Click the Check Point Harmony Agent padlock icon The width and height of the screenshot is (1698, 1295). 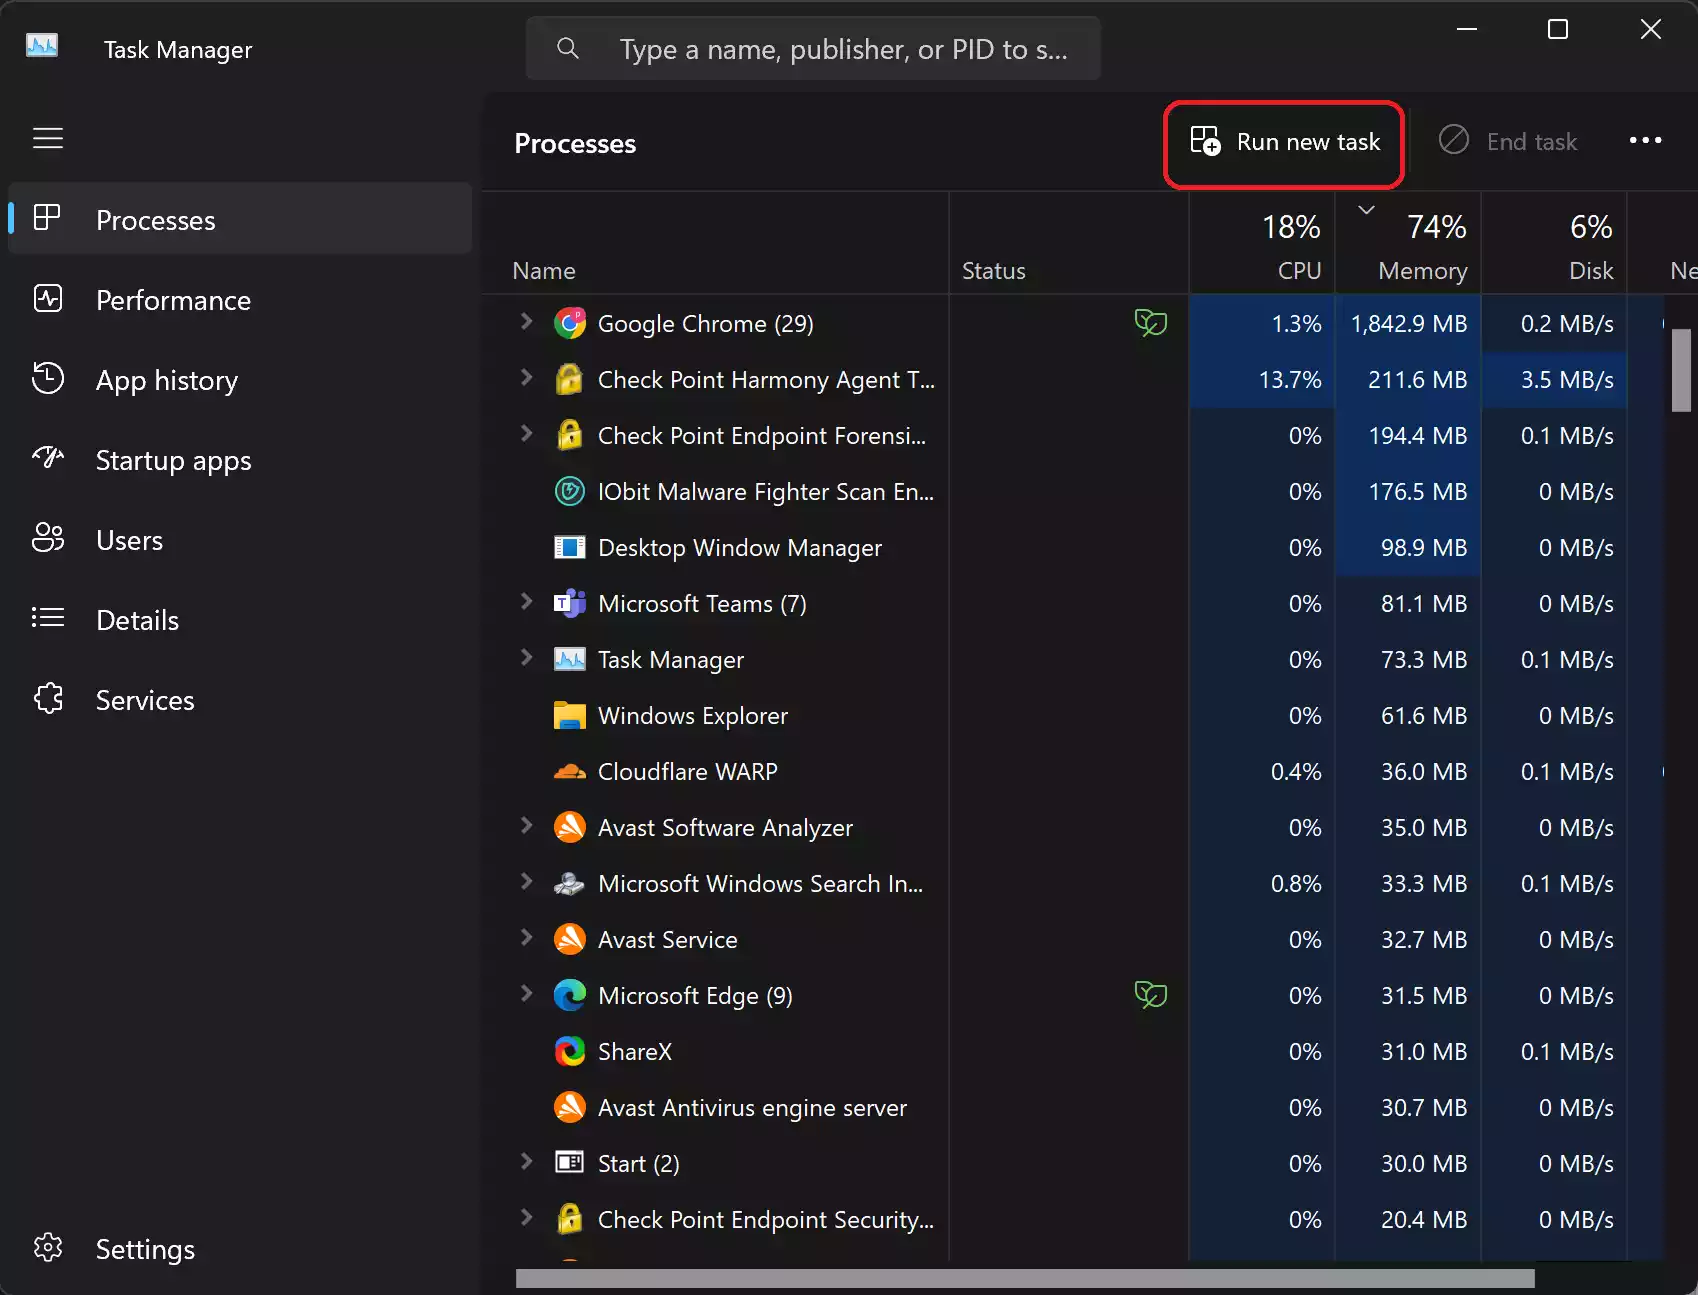570,379
